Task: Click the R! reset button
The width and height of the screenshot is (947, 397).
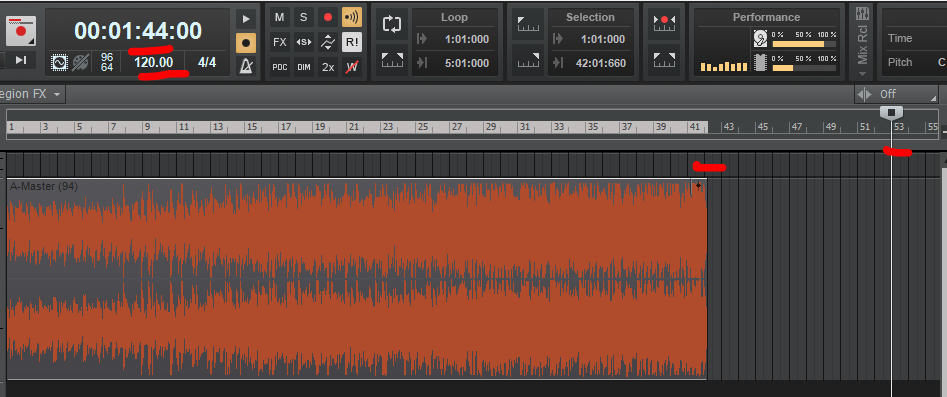Action: coord(352,42)
